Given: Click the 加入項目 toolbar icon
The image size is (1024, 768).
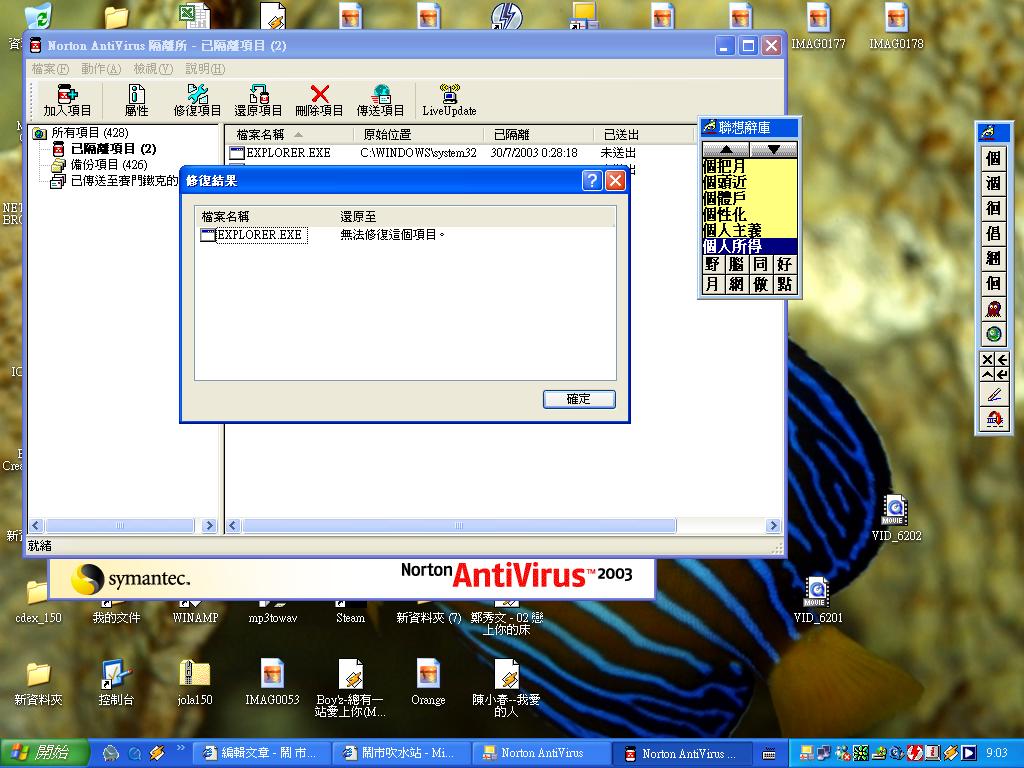Looking at the screenshot, I should coord(67,101).
